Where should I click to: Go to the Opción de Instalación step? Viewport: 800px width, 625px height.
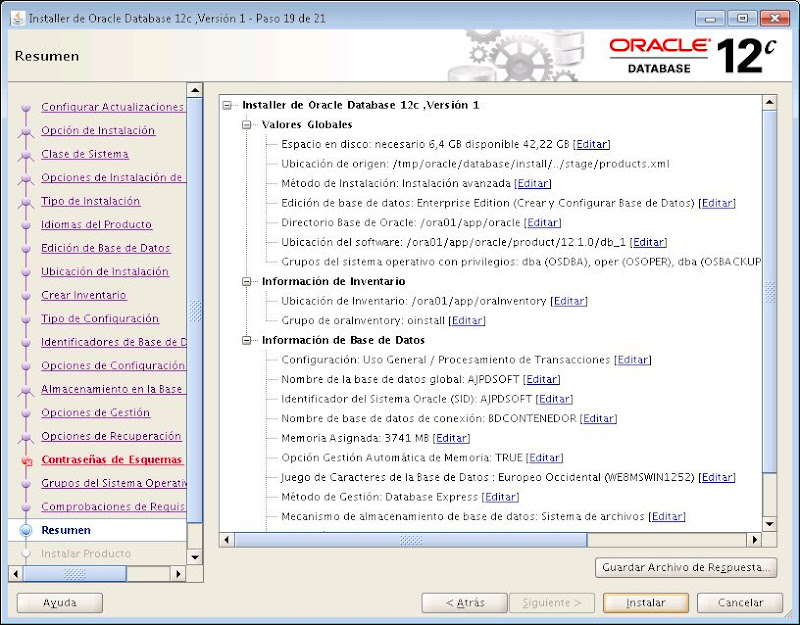coord(98,131)
